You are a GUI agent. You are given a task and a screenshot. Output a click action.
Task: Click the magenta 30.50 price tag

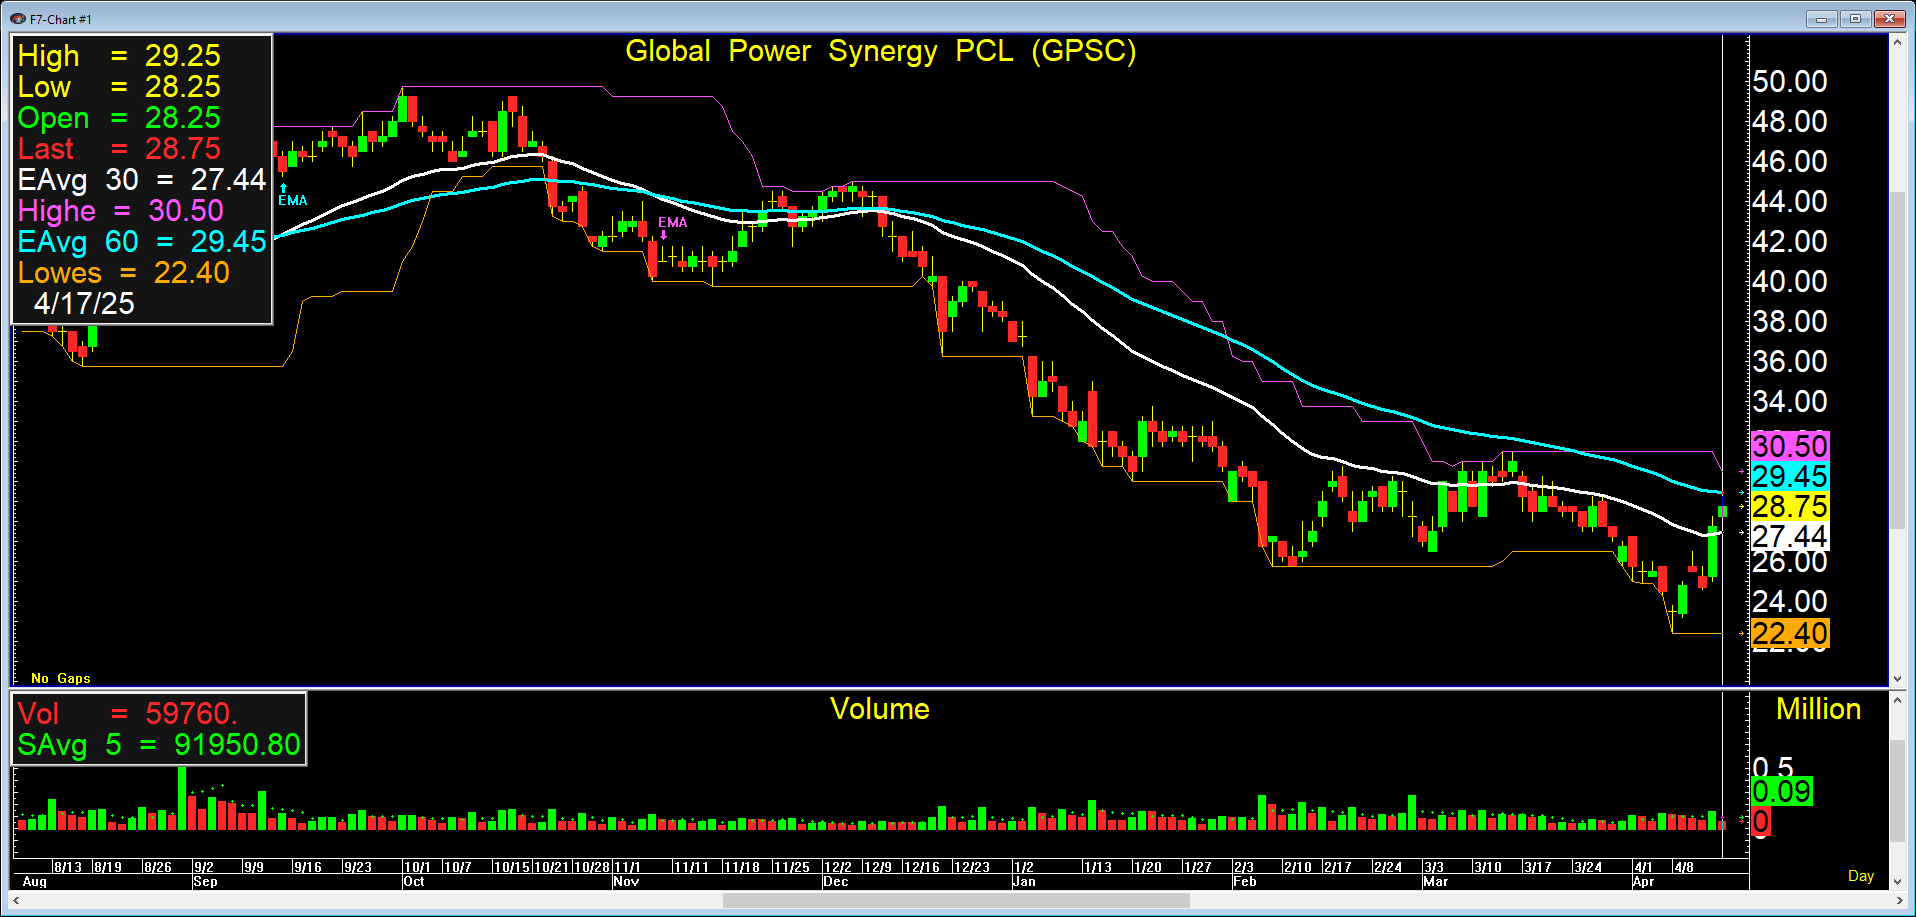tap(1790, 446)
